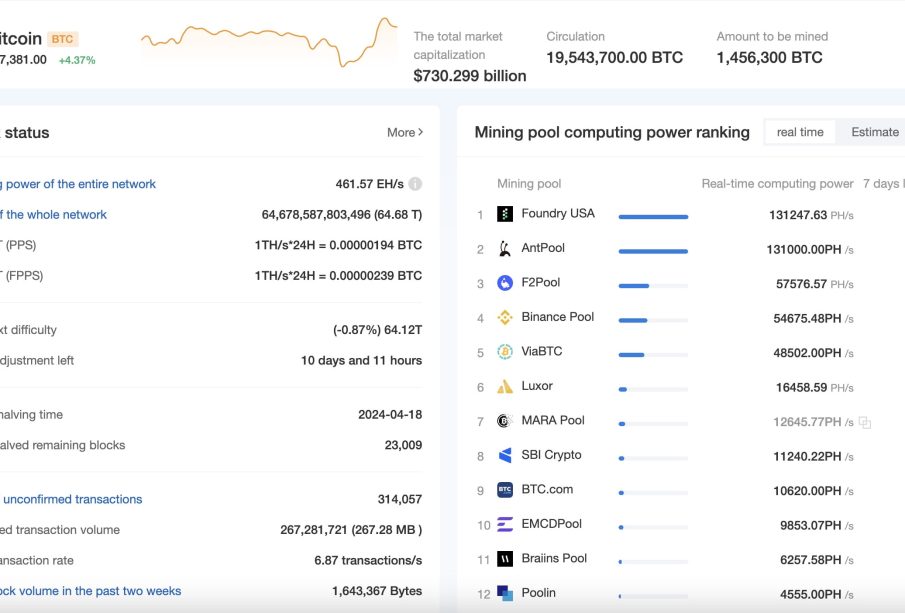Viewport: 905px width, 613px height.
Task: Click copy icon next to MARA Pool hashrate
Action: pyautogui.click(x=865, y=422)
